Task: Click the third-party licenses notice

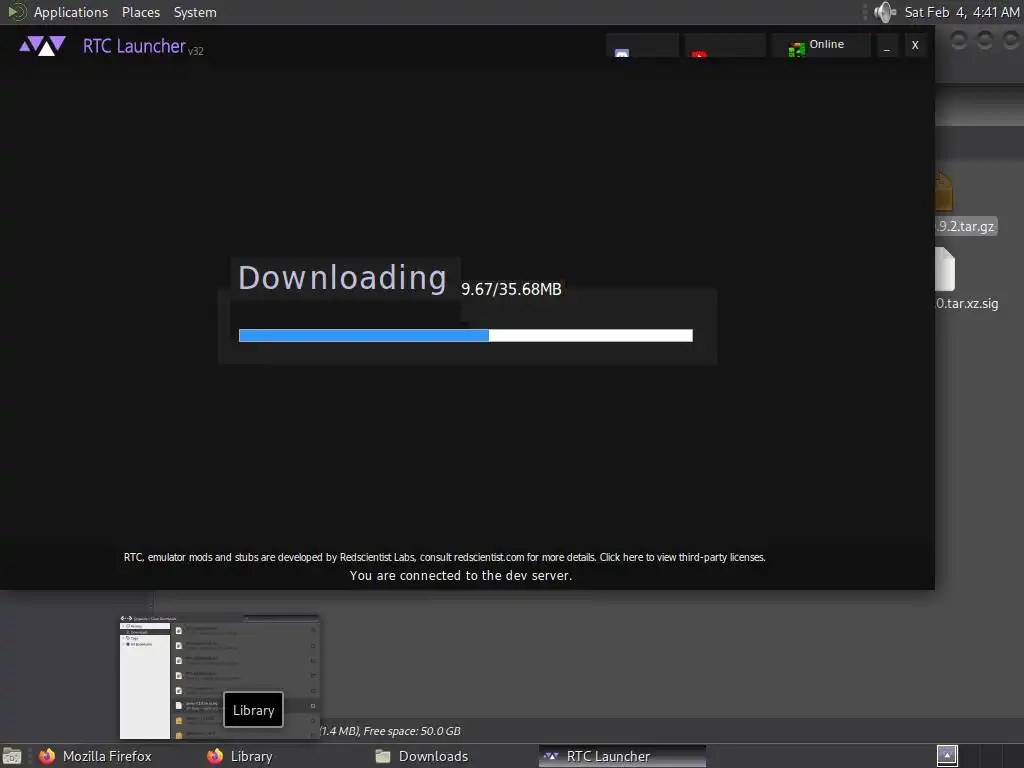Action: (x=445, y=557)
